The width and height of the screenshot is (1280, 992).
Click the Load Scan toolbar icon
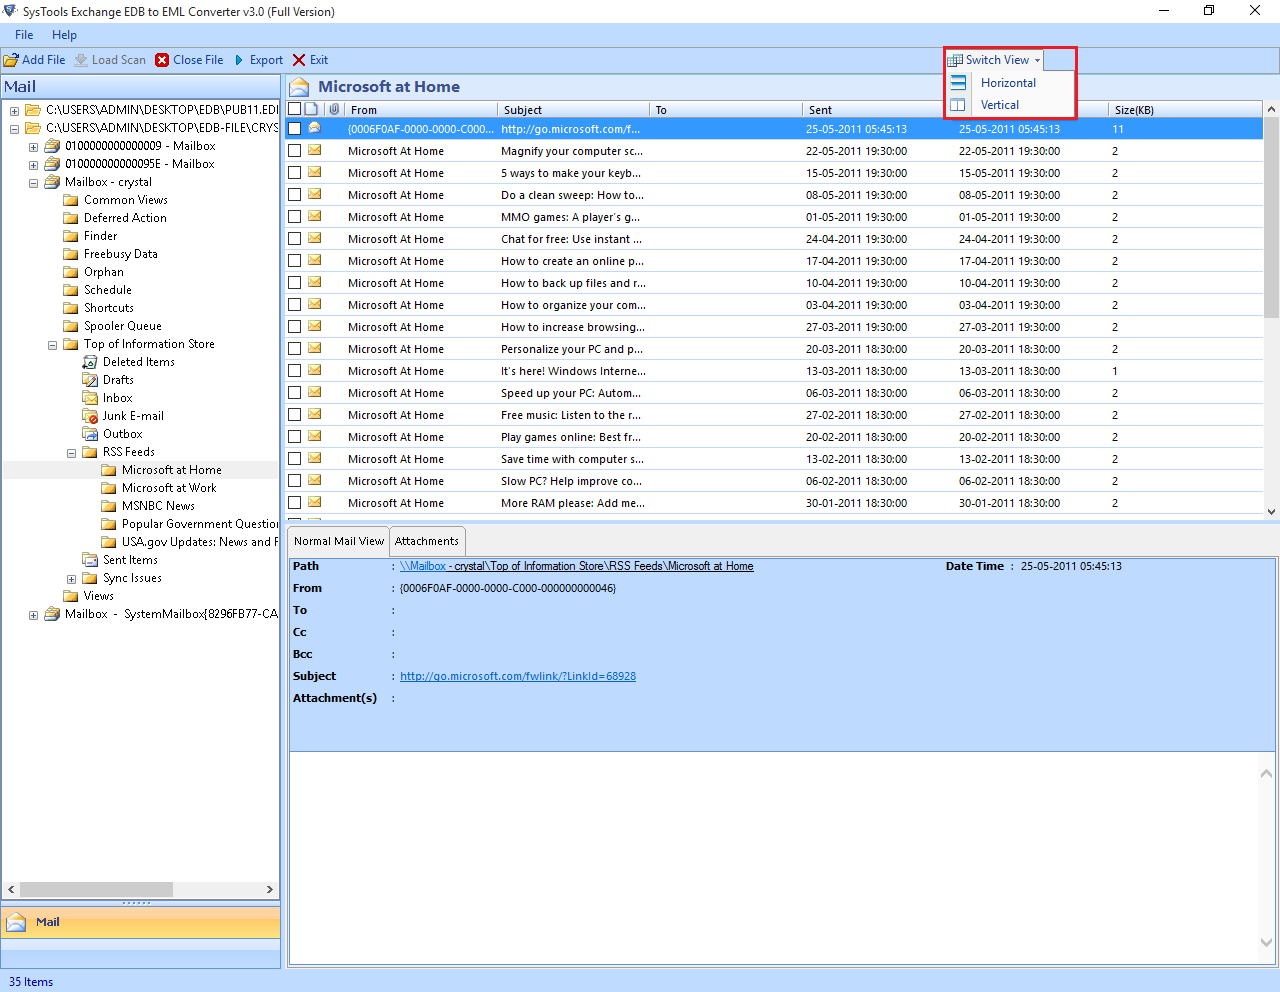(x=81, y=60)
